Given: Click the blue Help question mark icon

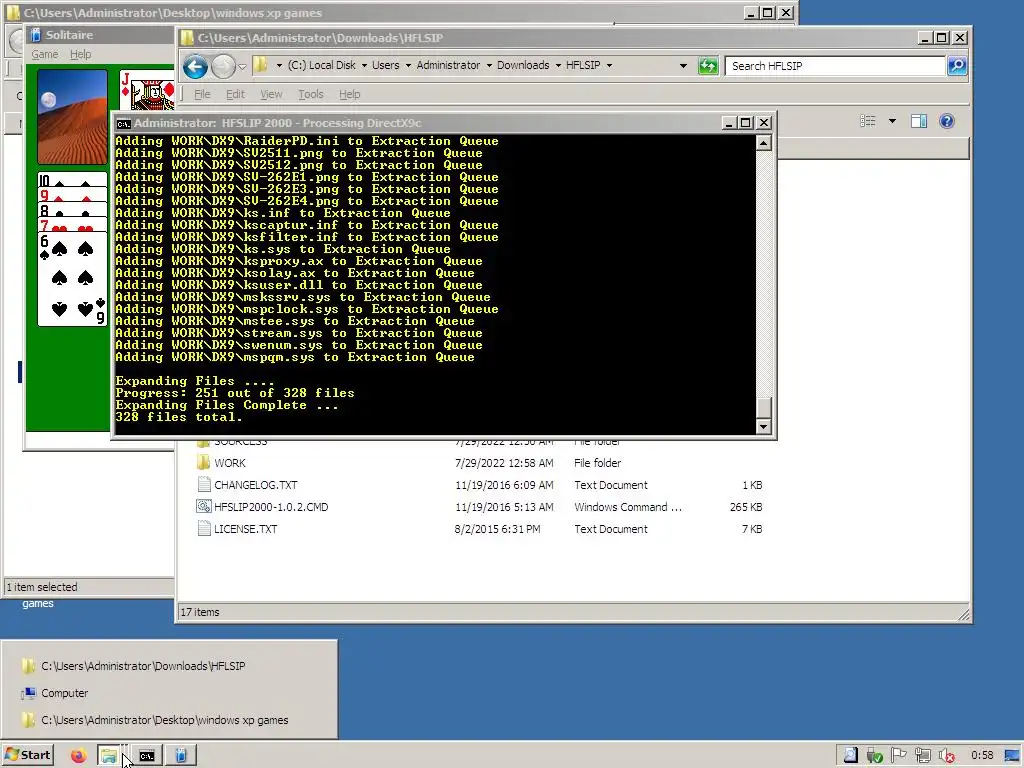Looking at the screenshot, I should tap(947, 121).
